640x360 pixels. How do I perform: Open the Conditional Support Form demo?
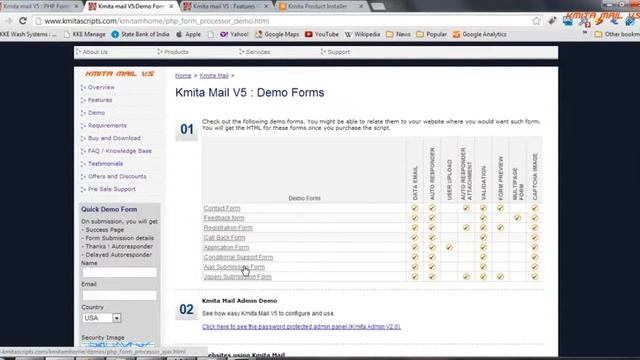click(238, 257)
